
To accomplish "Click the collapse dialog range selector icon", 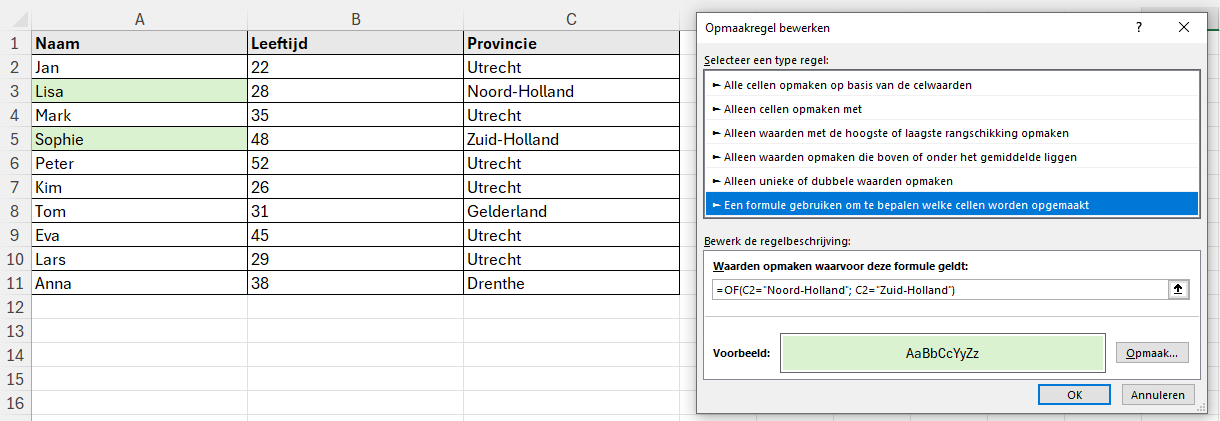I will point(1178,290).
